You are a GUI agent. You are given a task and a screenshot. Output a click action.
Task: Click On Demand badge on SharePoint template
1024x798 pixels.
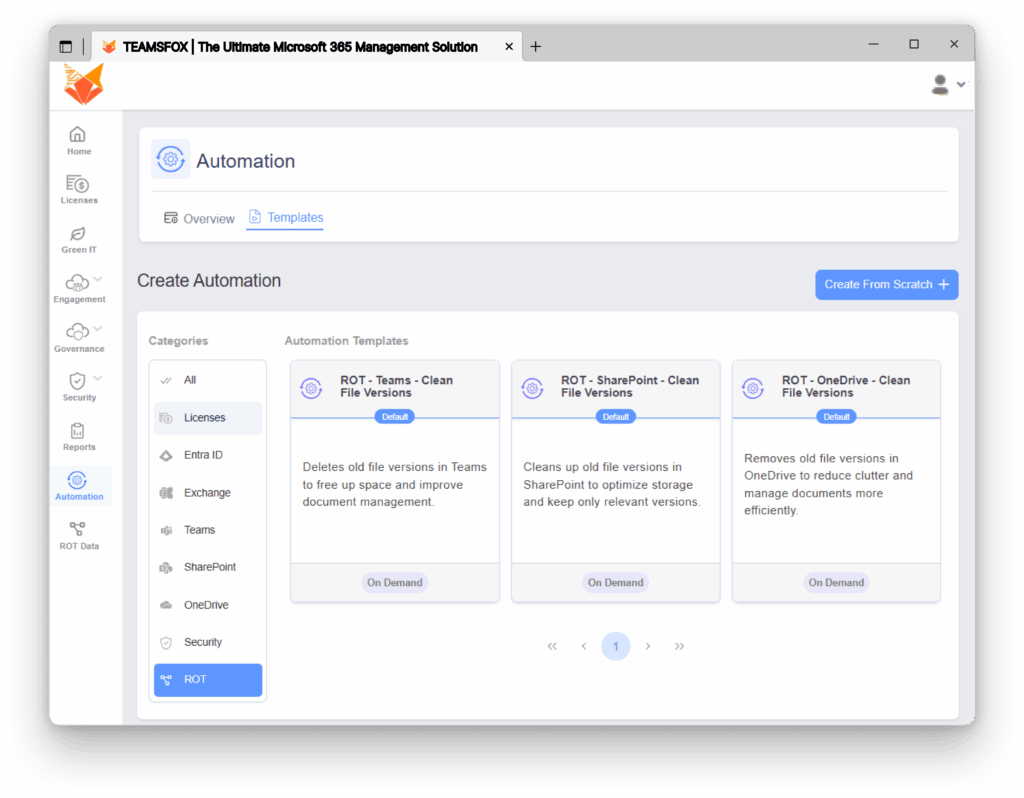pyautogui.click(x=615, y=583)
